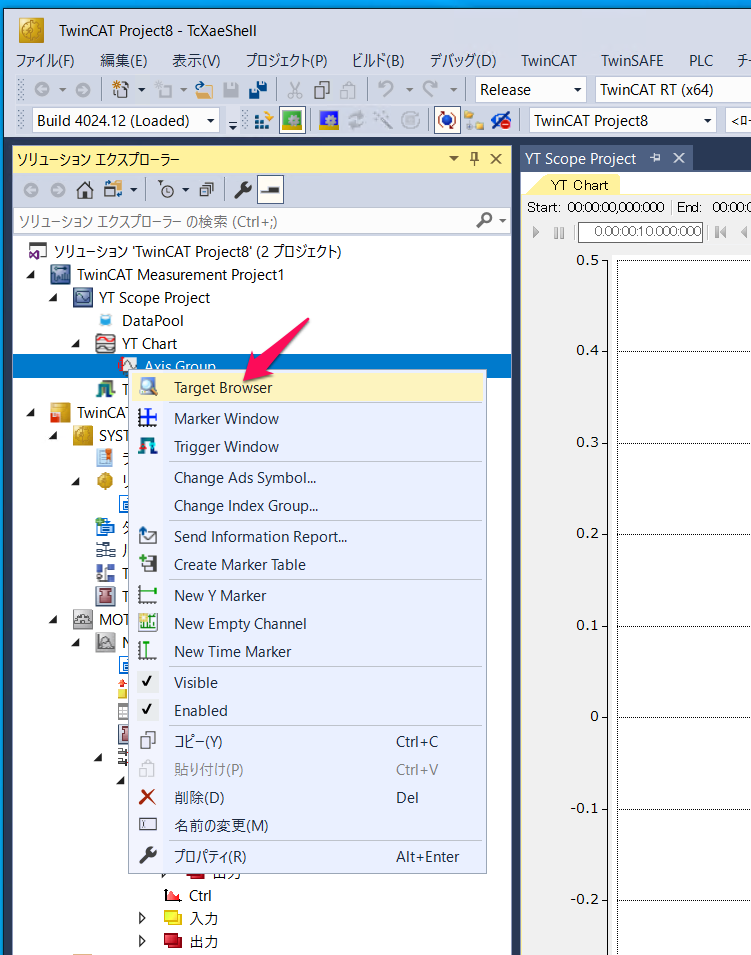The width and height of the screenshot is (751, 955).
Task: Click the Restart TwinCAT Run Mode icon
Action: (x=292, y=121)
